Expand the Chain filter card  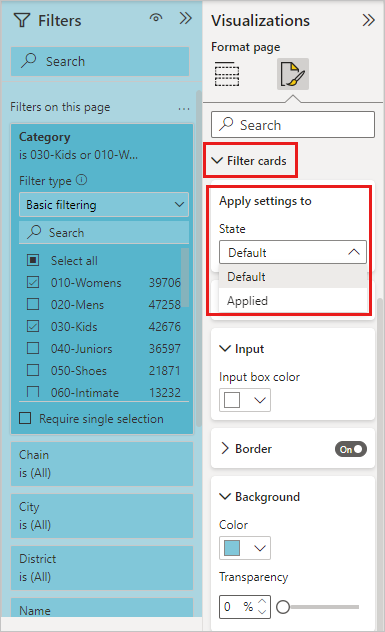102,464
